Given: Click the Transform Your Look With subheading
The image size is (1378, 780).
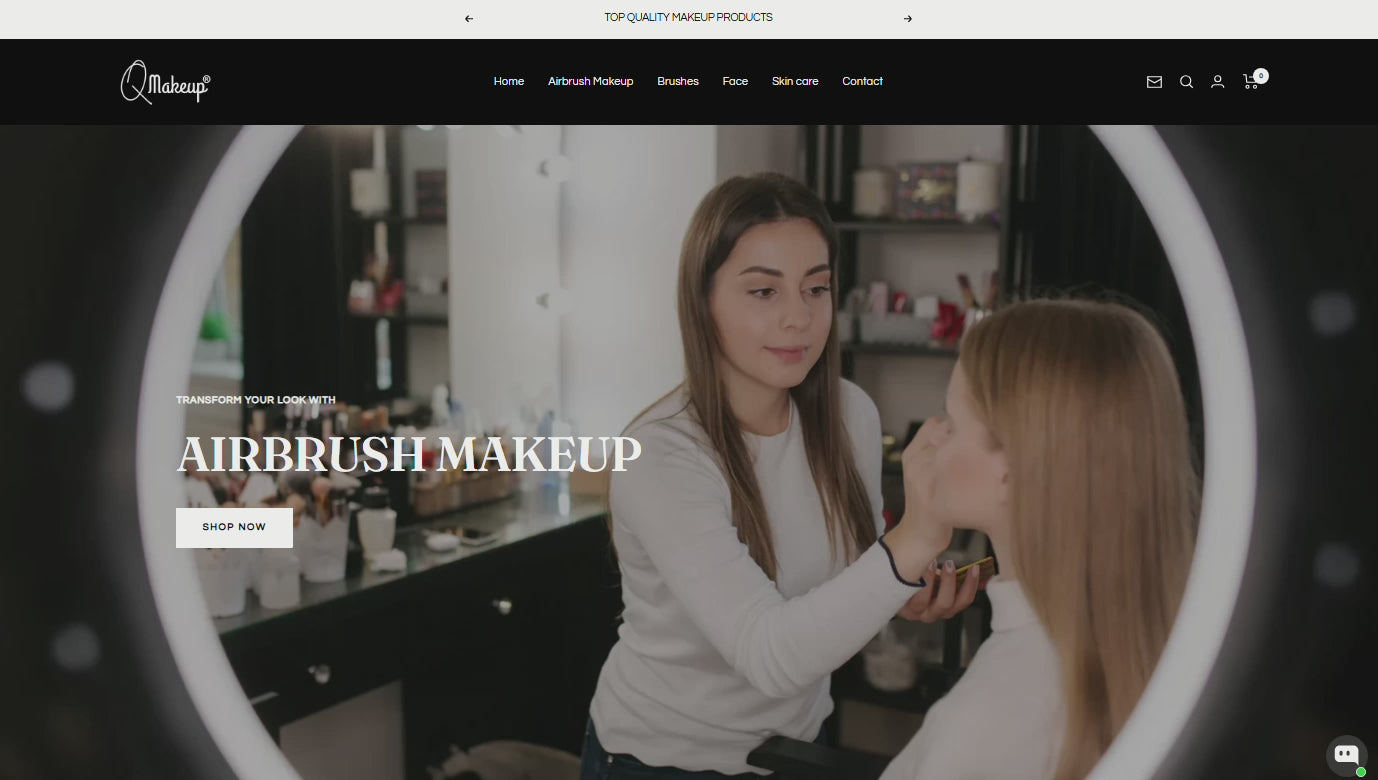Looking at the screenshot, I should point(256,400).
